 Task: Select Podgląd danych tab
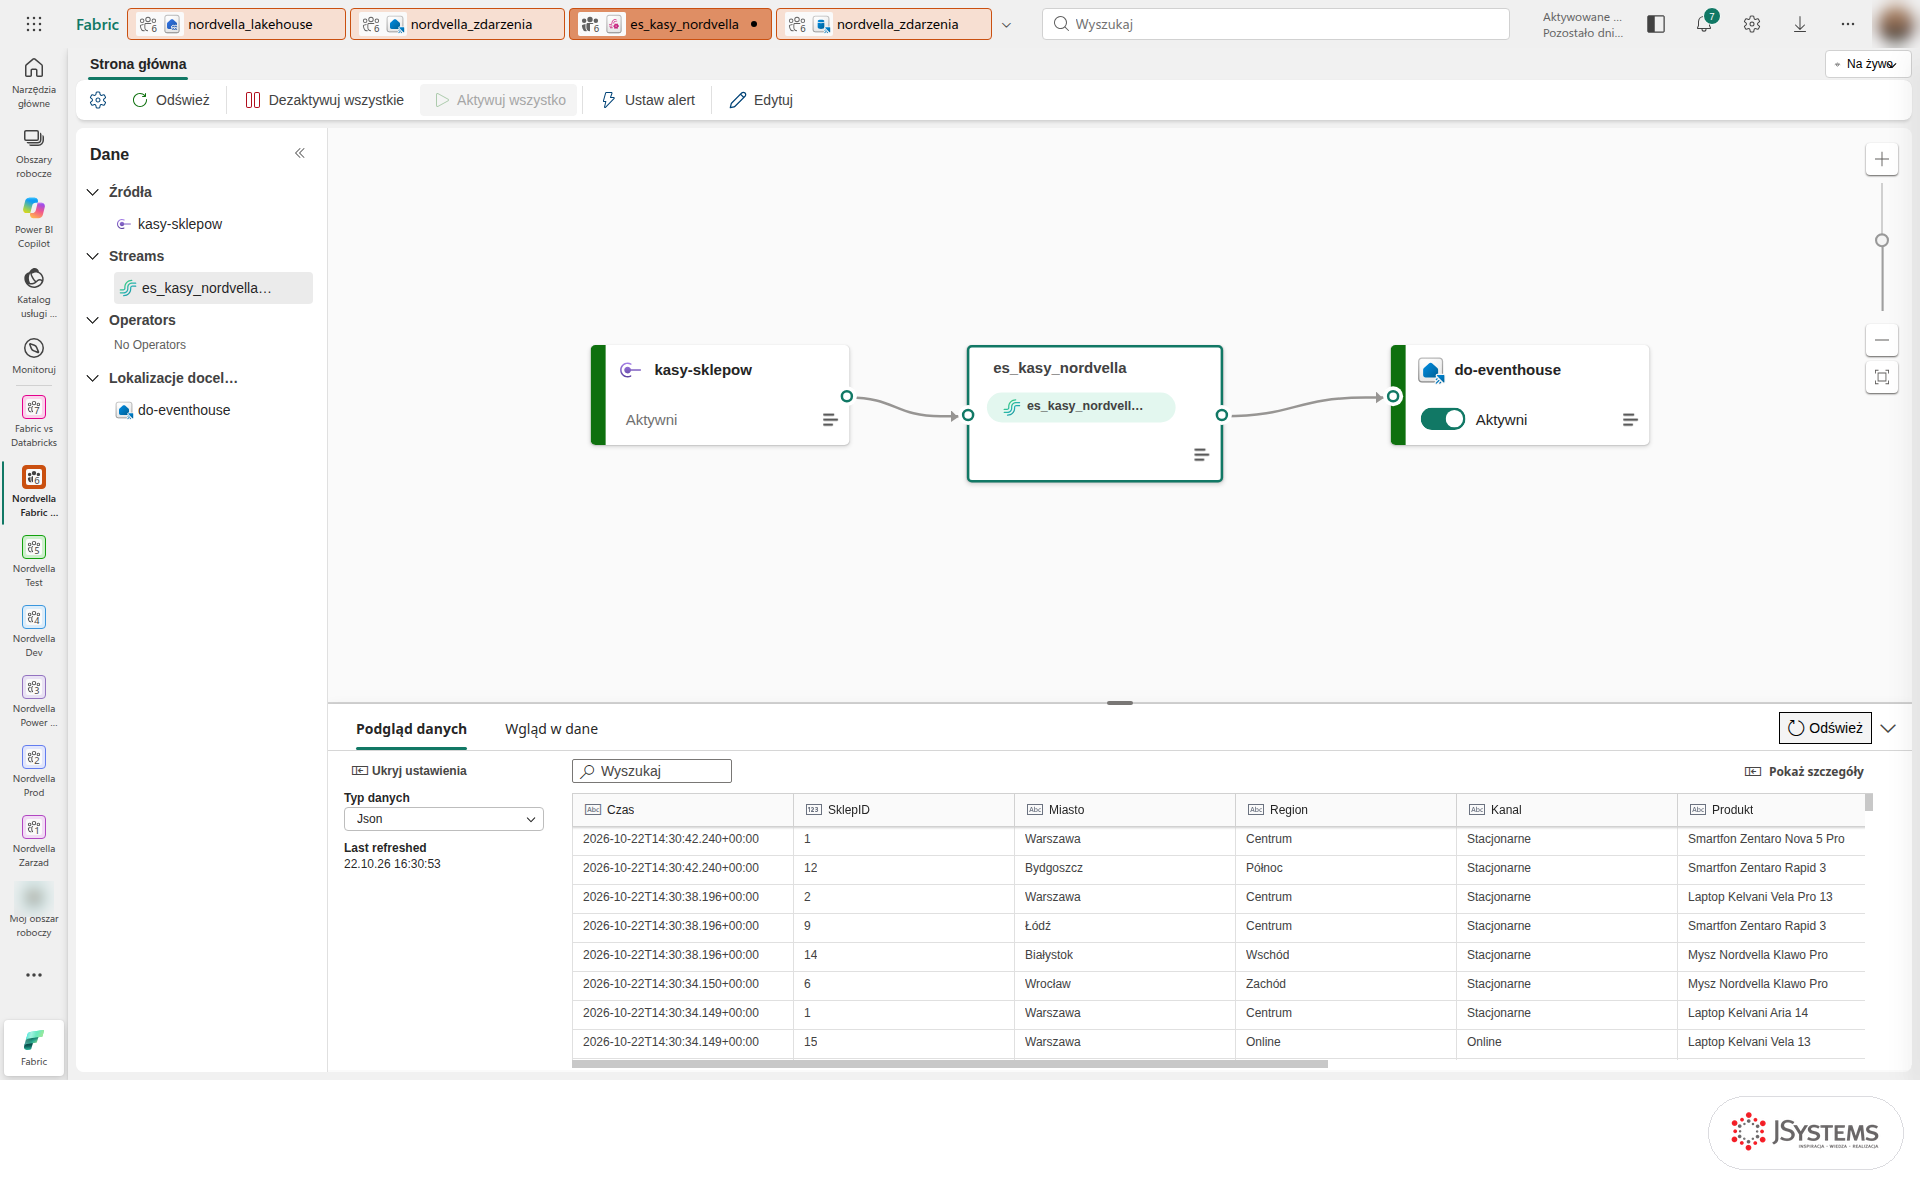pos(411,729)
